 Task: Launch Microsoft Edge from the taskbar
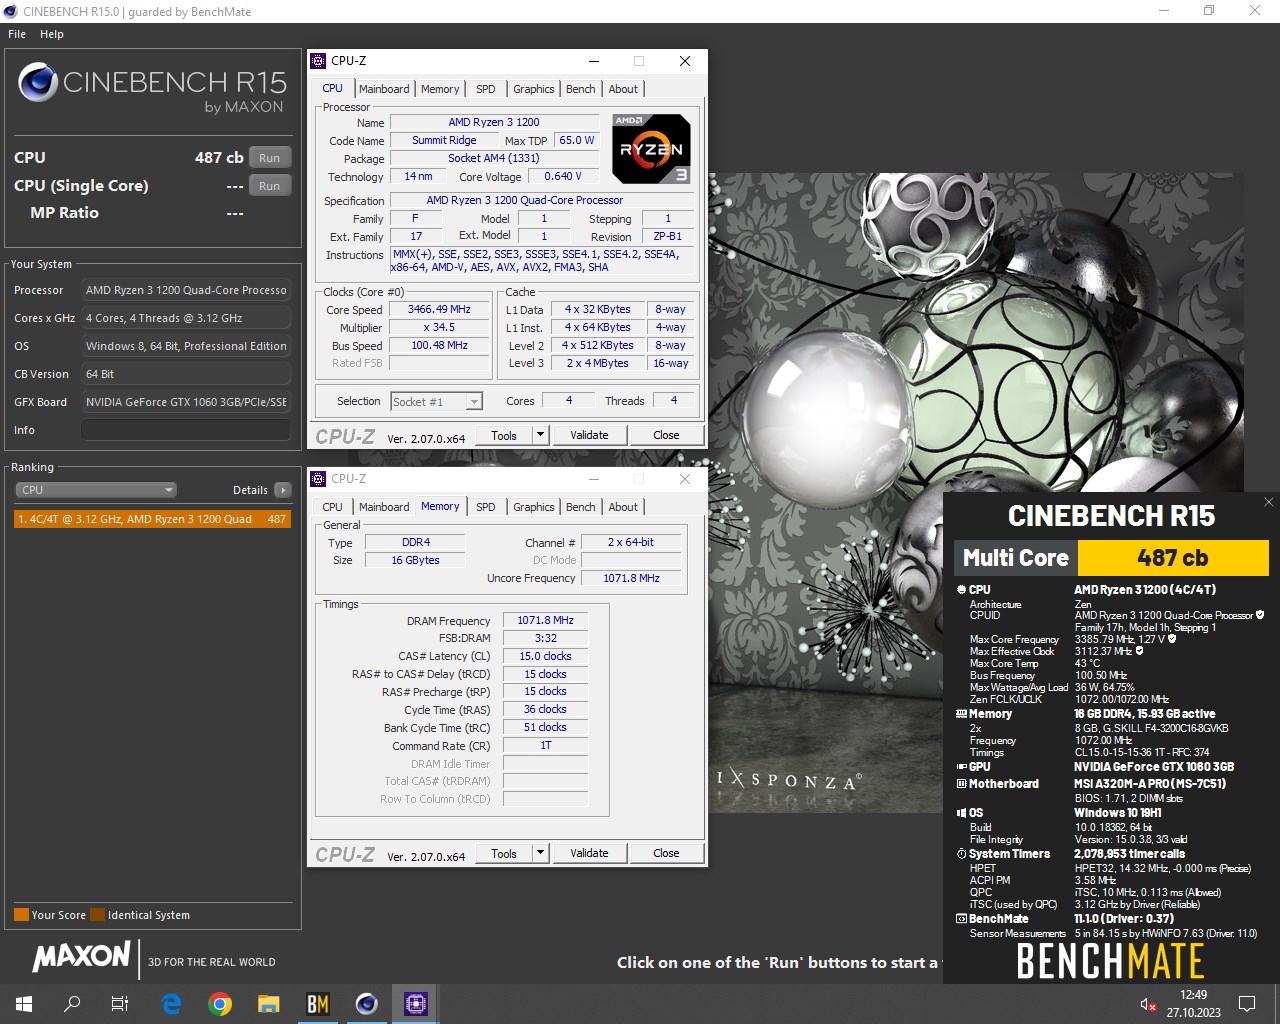coord(171,1003)
